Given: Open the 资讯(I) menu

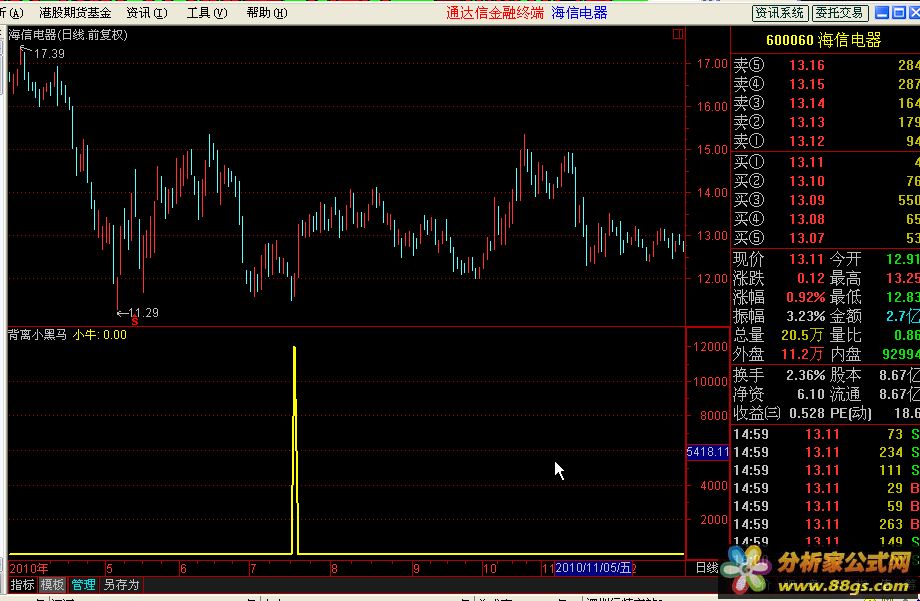Looking at the screenshot, I should point(147,13).
